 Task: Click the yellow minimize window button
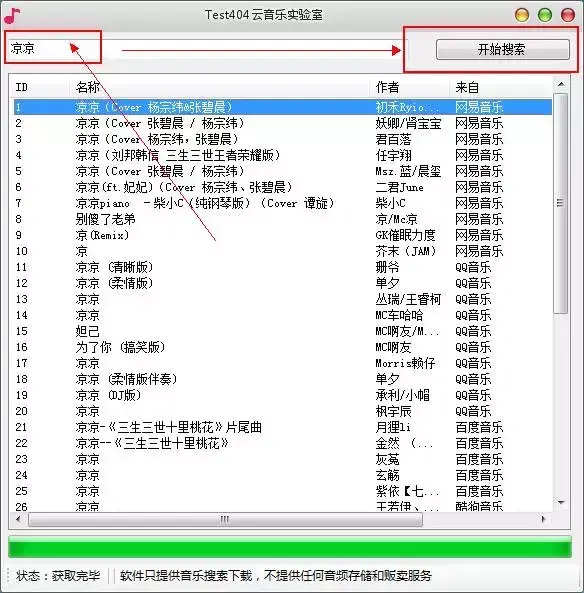pos(522,15)
